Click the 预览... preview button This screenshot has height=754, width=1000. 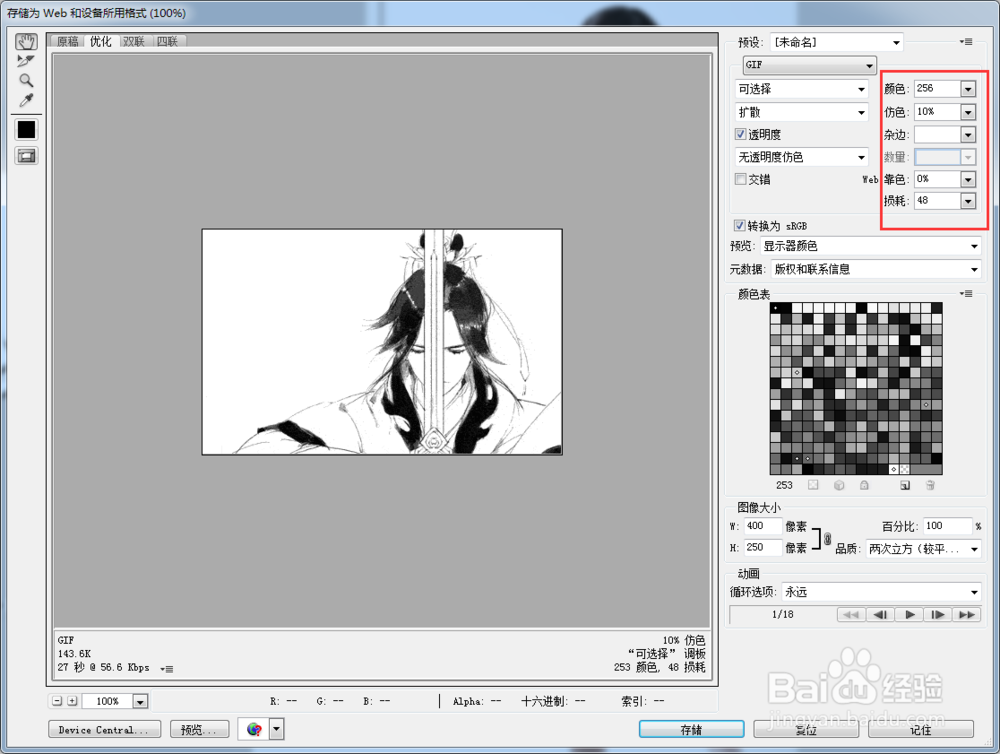(x=200, y=730)
